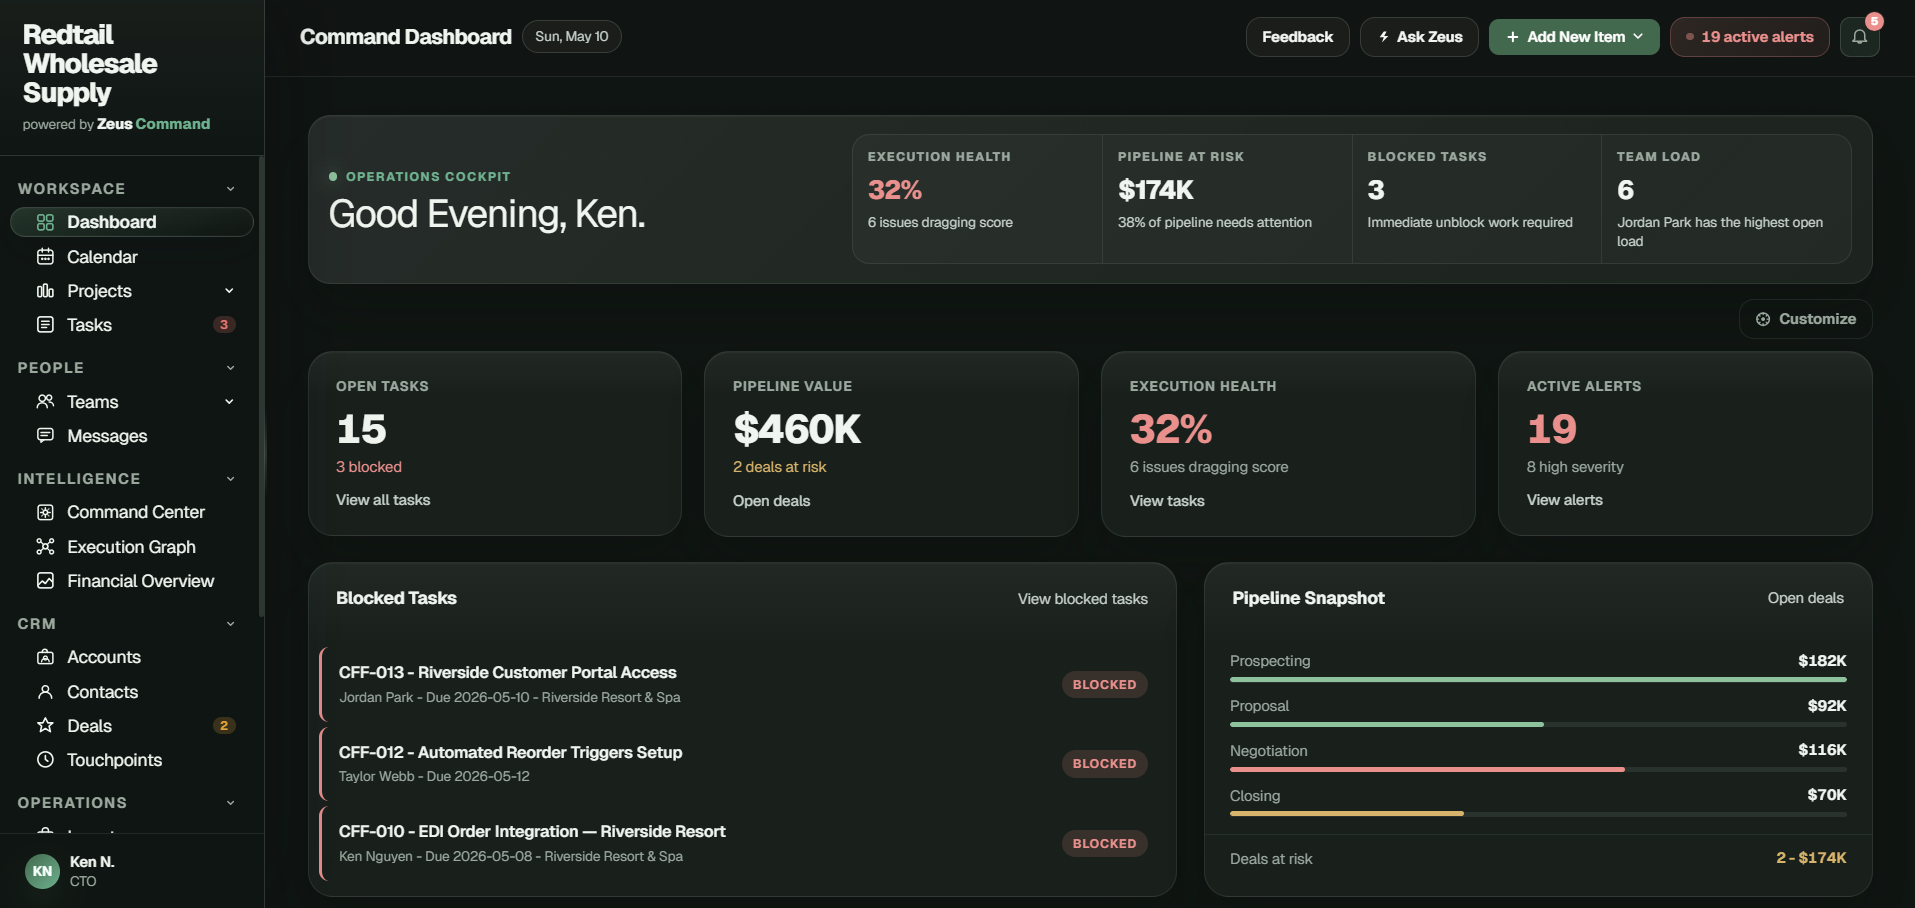Collapse the OPERATIONS section chevron
This screenshot has width=1915, height=908.
(x=231, y=803)
